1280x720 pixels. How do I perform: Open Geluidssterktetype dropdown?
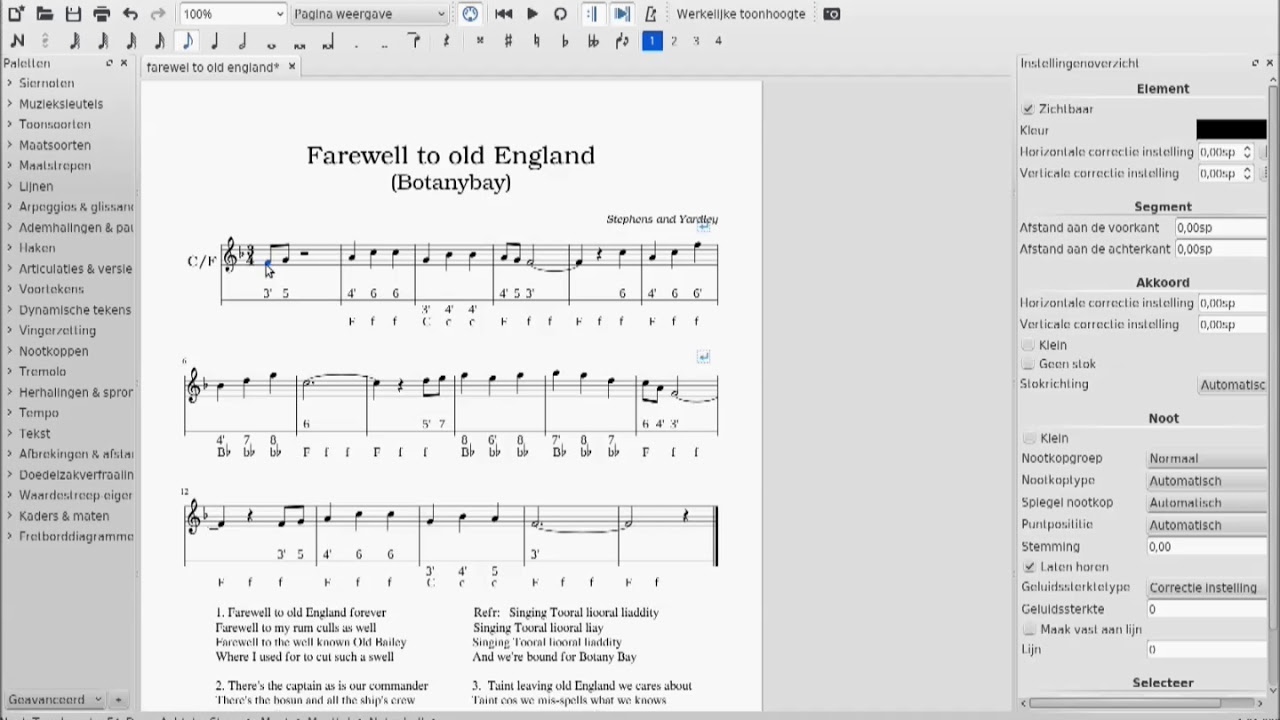(x=1207, y=588)
